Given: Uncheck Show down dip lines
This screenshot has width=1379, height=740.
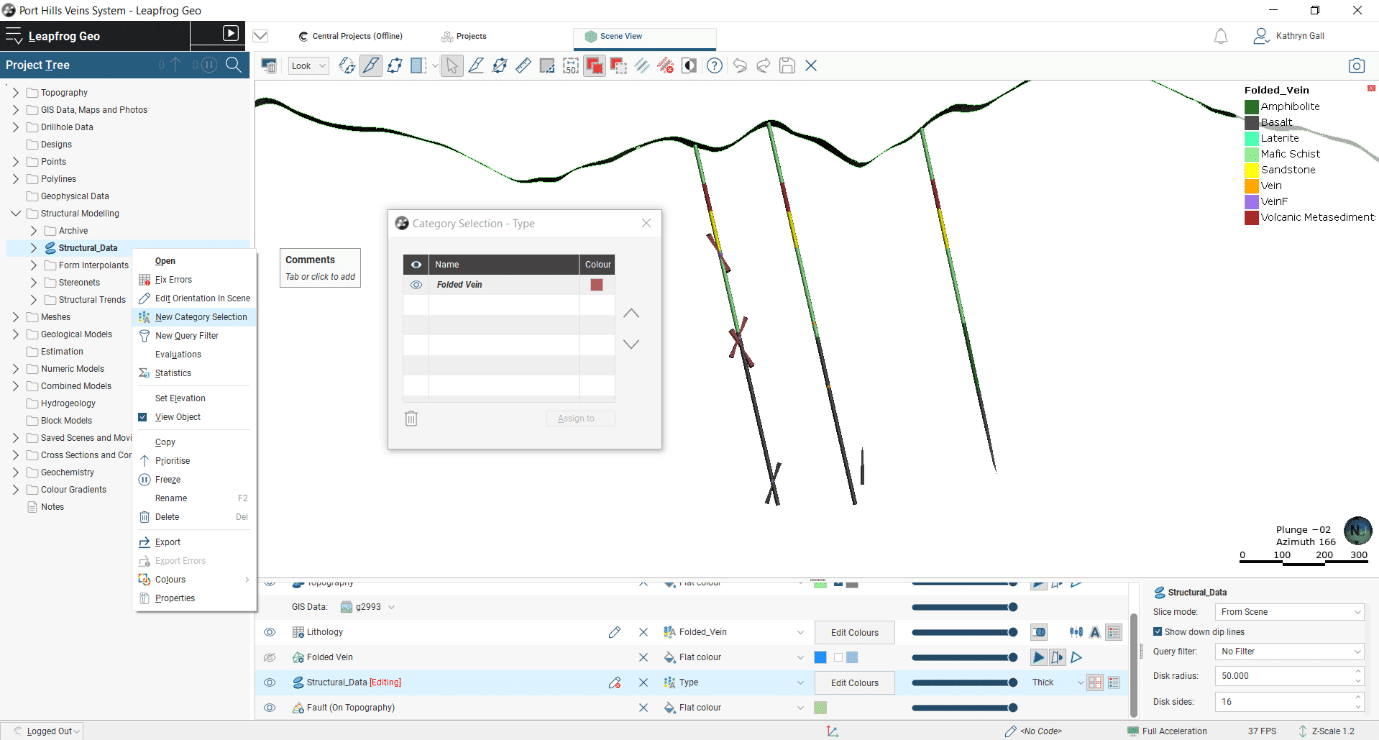Looking at the screenshot, I should coord(1158,631).
